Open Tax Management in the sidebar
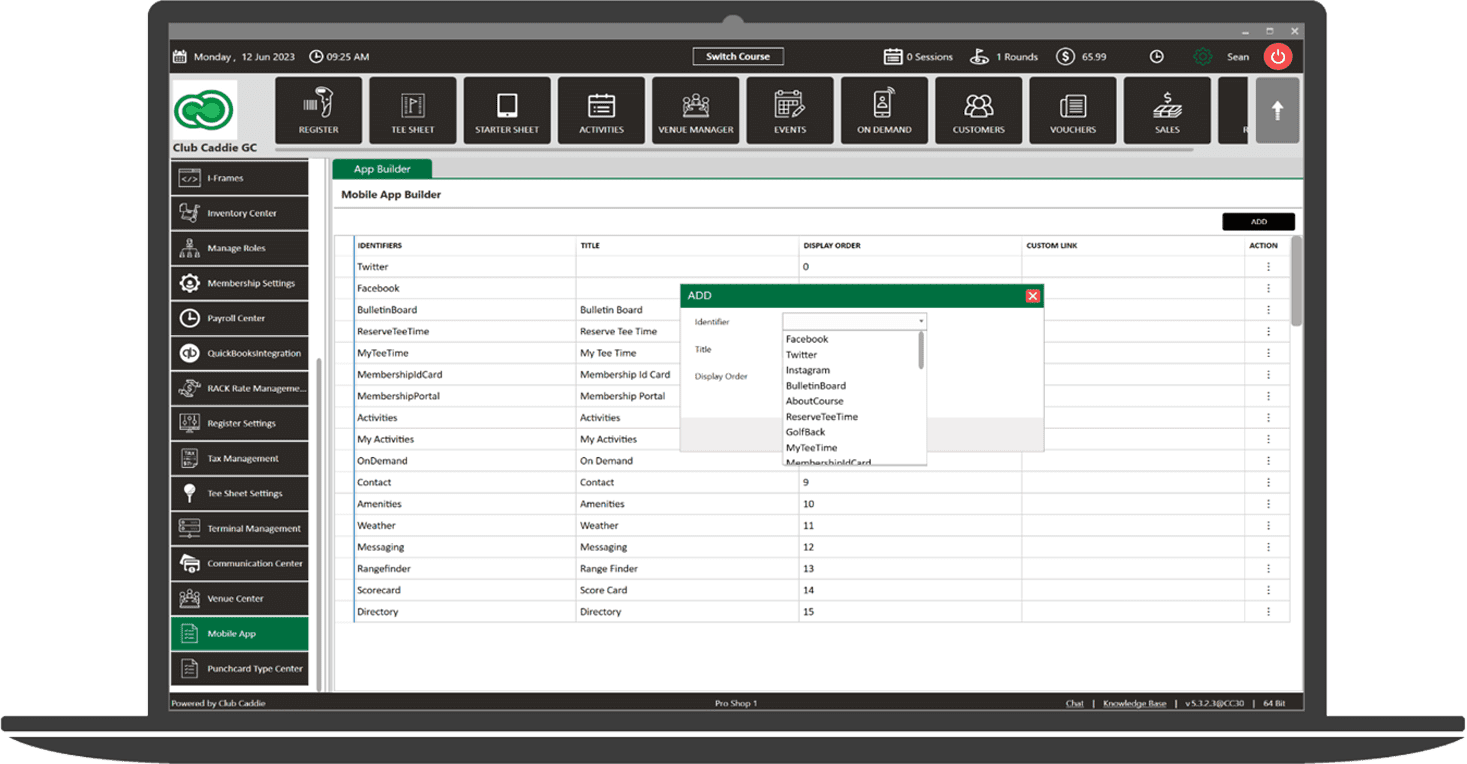 pyautogui.click(x=239, y=458)
